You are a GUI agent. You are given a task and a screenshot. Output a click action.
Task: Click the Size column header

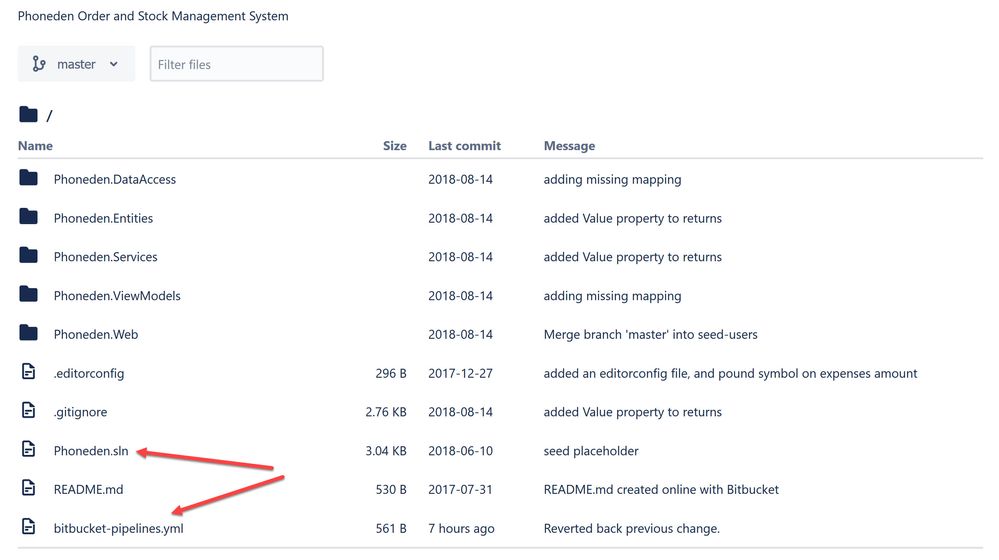point(394,146)
